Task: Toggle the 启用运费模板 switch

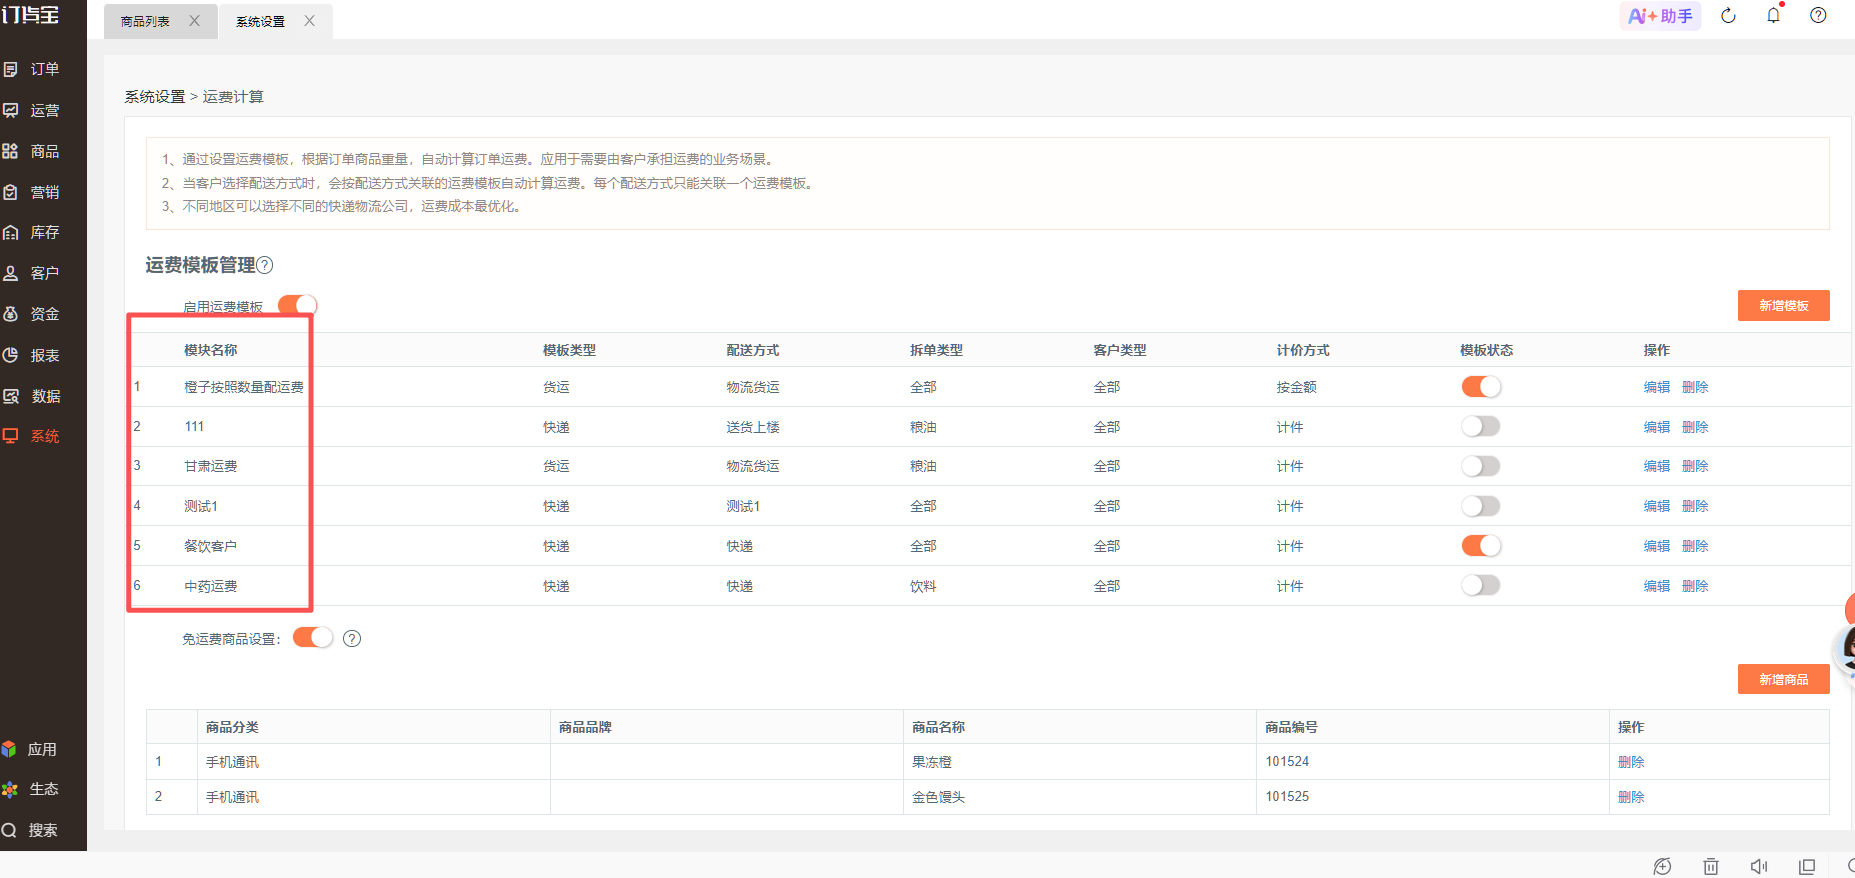Action: tap(297, 304)
